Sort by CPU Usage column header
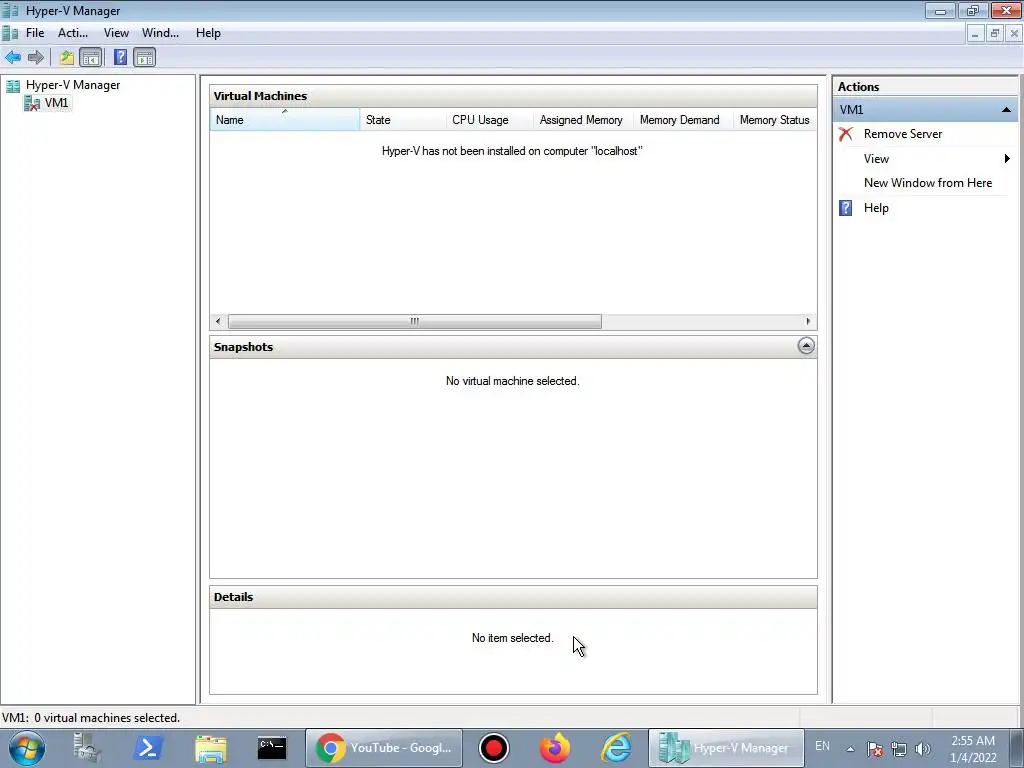This screenshot has height=768, width=1024. (x=489, y=120)
